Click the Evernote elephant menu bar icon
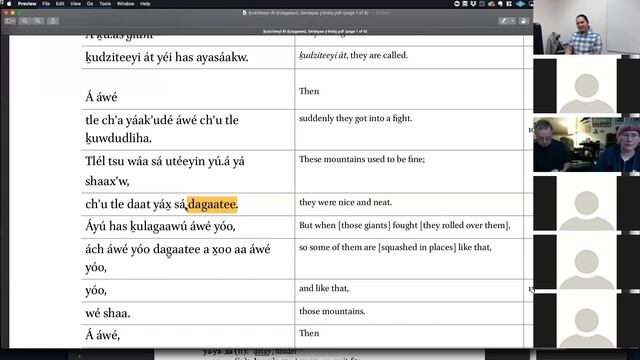 point(501,4)
